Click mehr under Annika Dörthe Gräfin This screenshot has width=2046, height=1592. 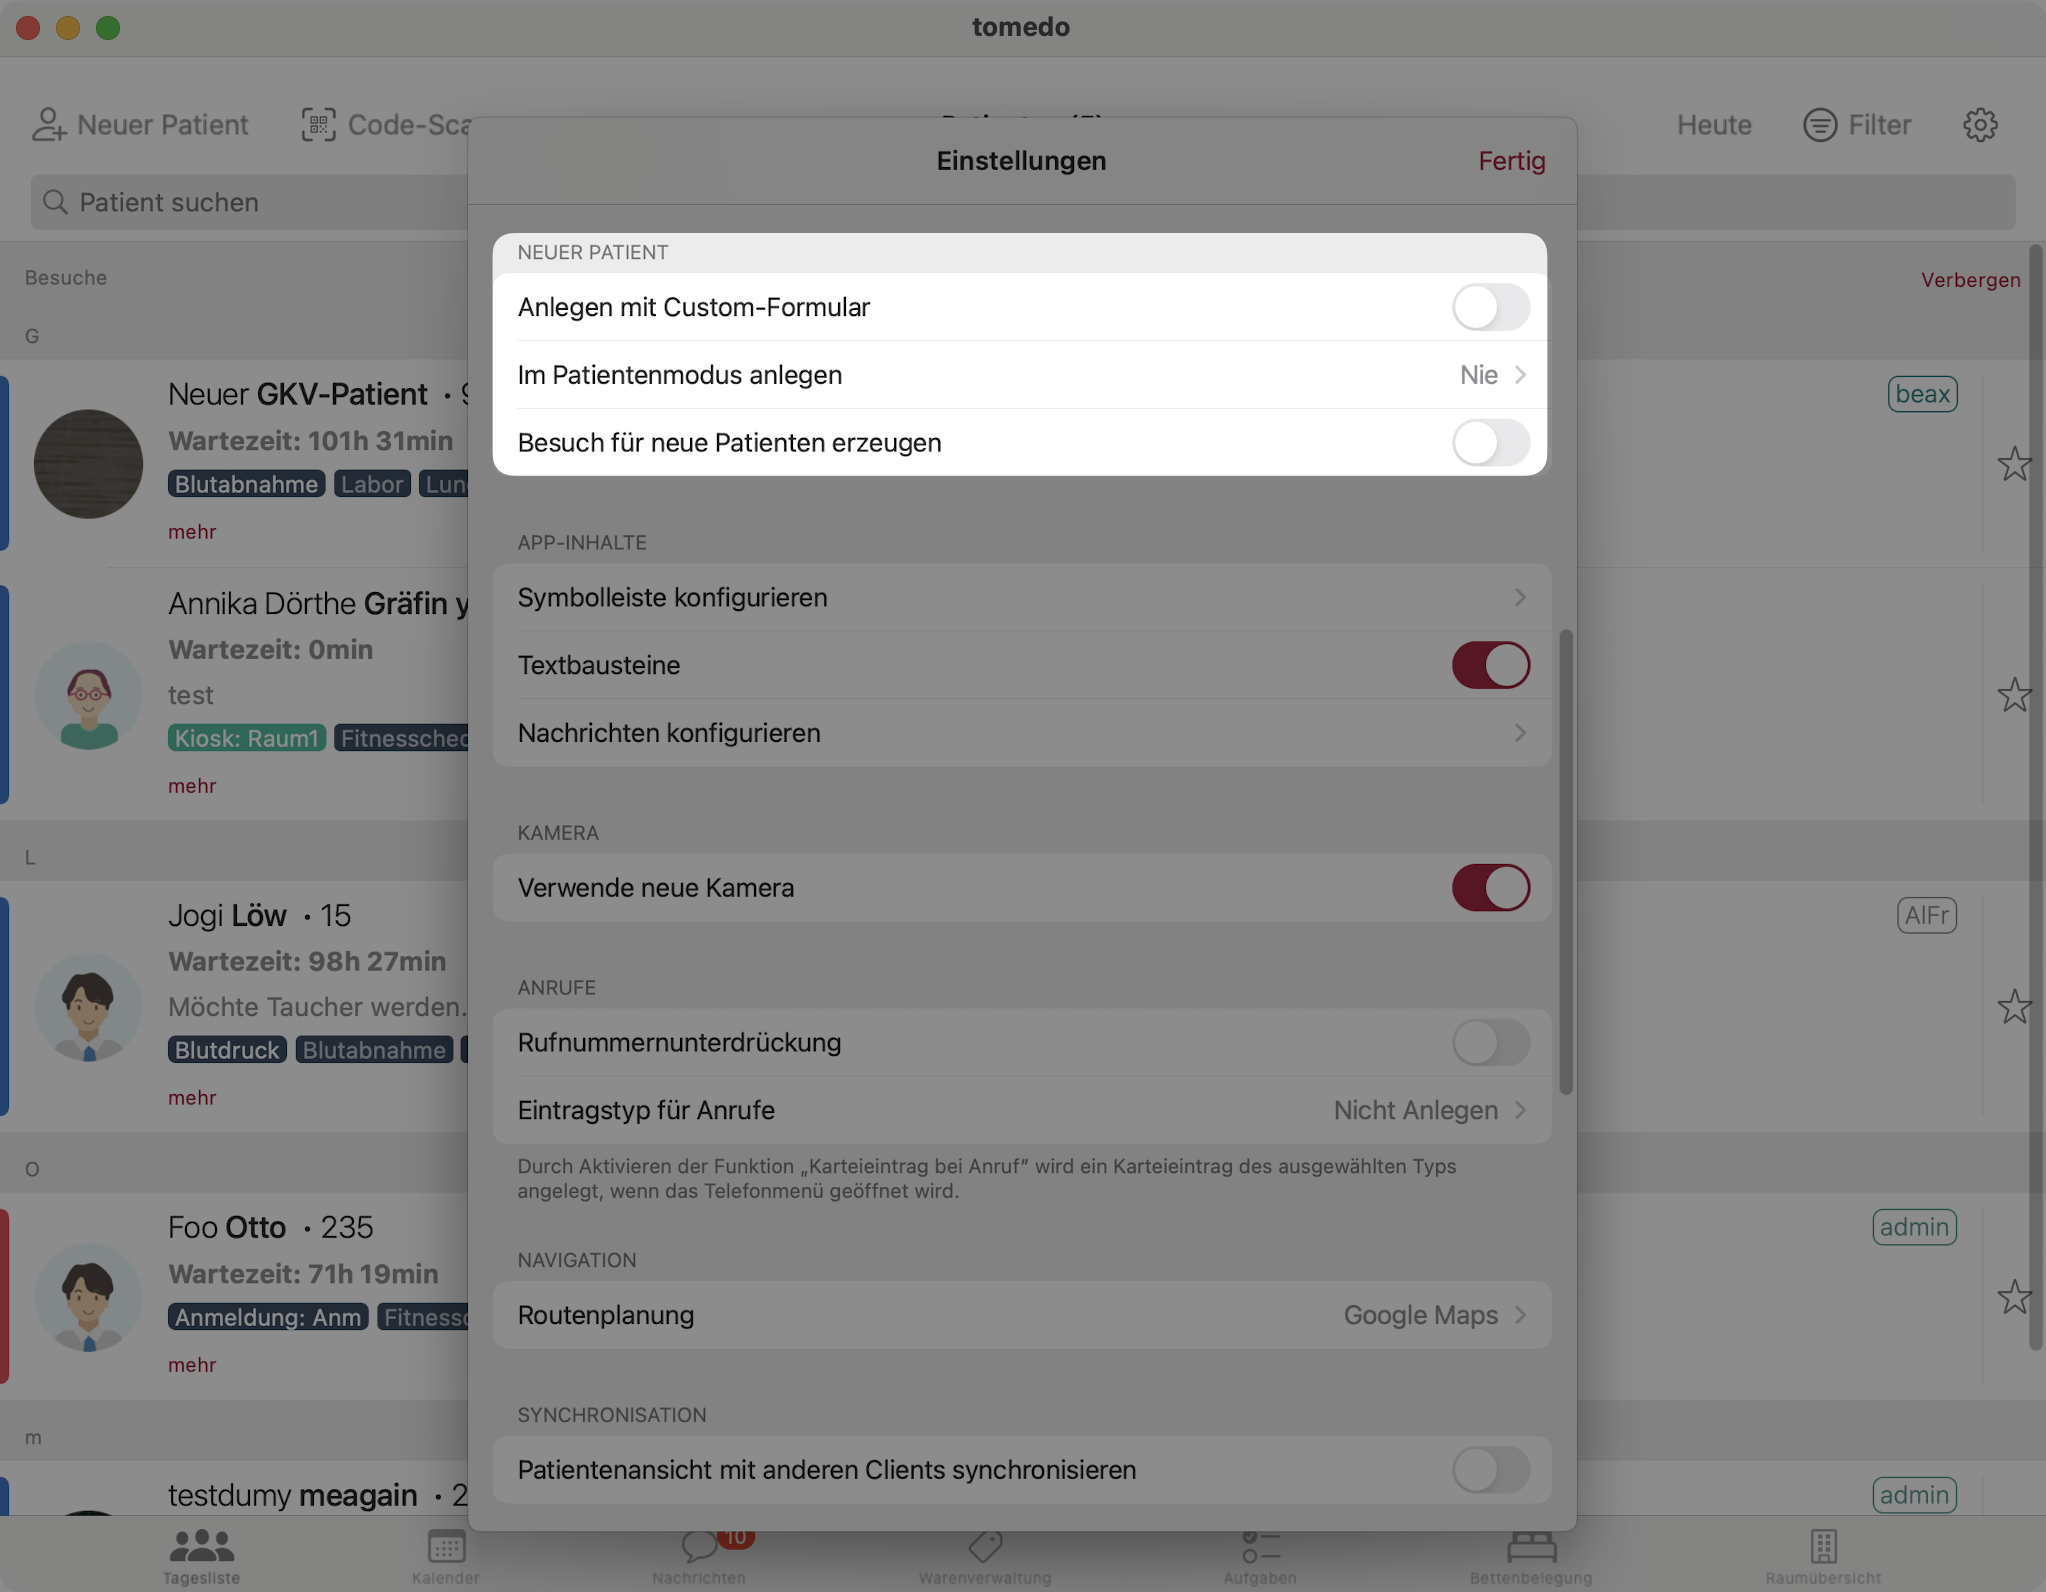tap(192, 786)
